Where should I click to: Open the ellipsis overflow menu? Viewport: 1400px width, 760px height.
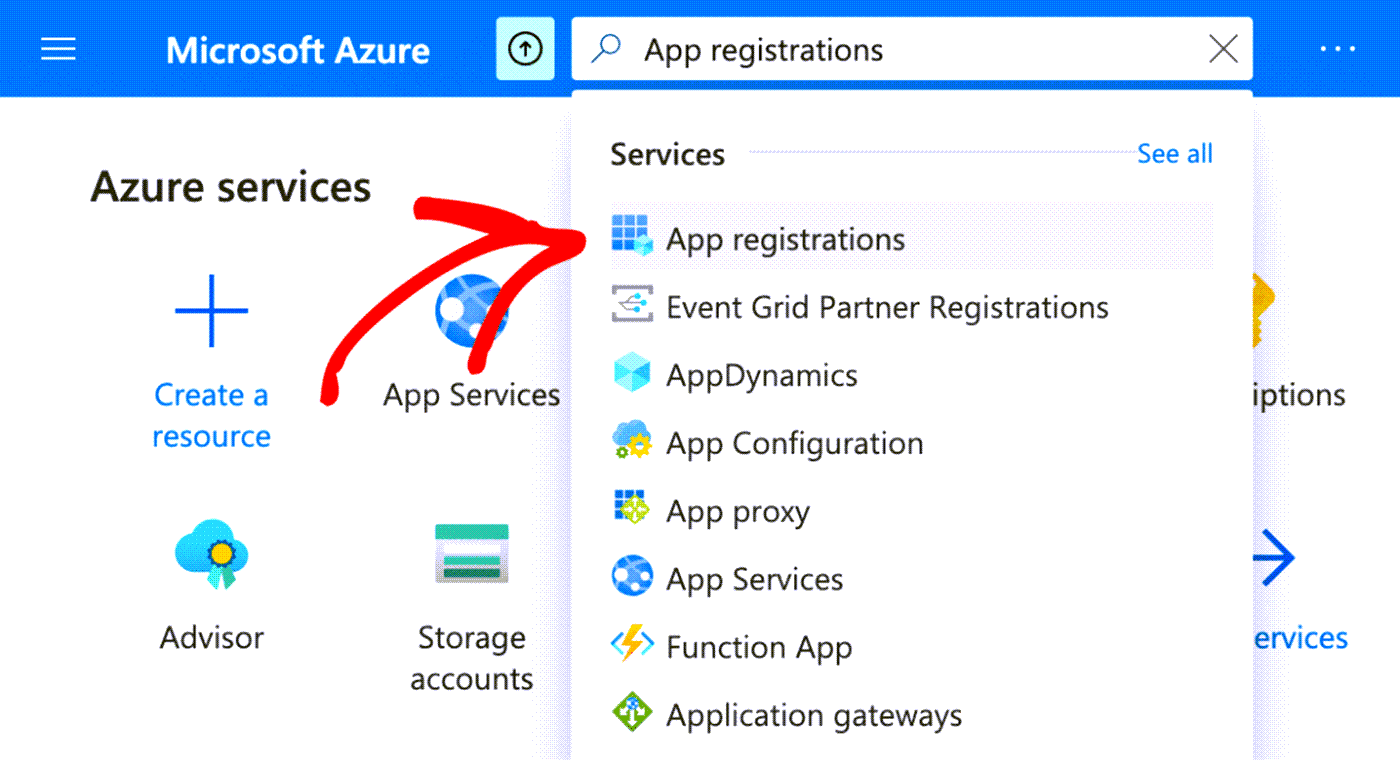[1337, 48]
